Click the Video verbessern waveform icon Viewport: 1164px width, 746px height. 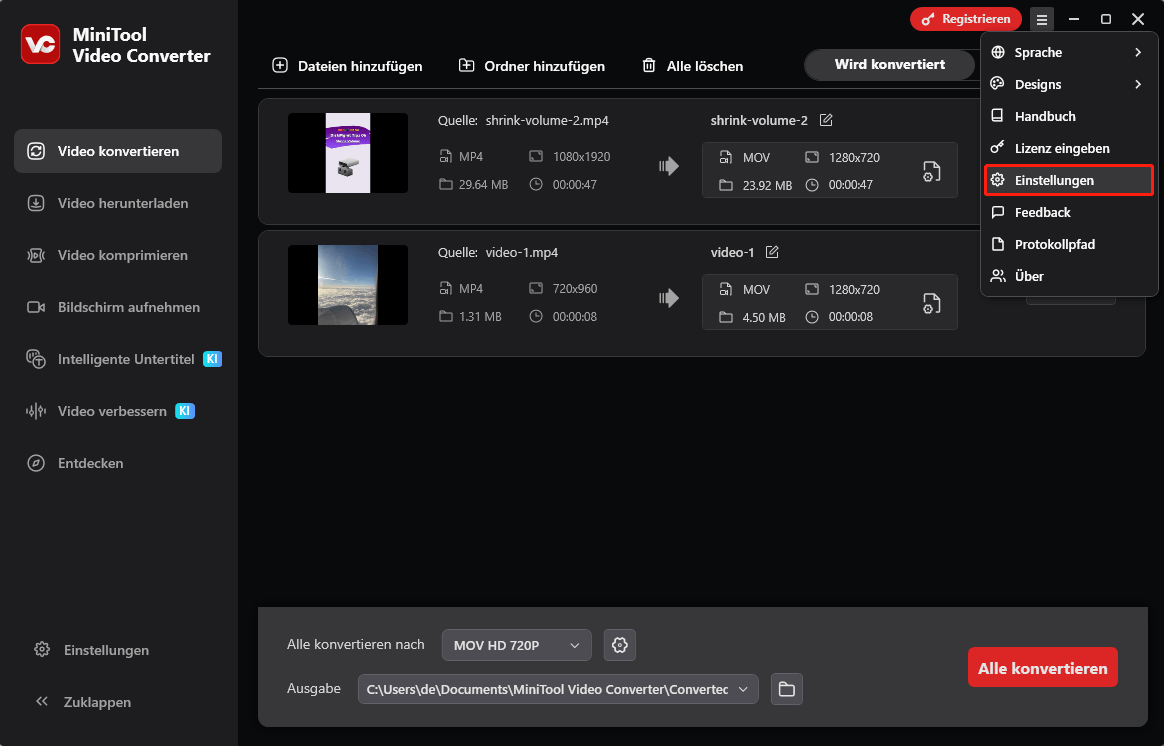[36, 411]
